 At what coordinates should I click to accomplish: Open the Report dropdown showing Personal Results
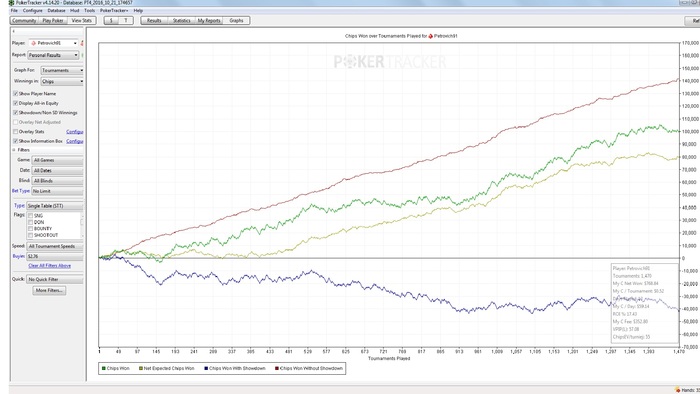pyautogui.click(x=53, y=55)
